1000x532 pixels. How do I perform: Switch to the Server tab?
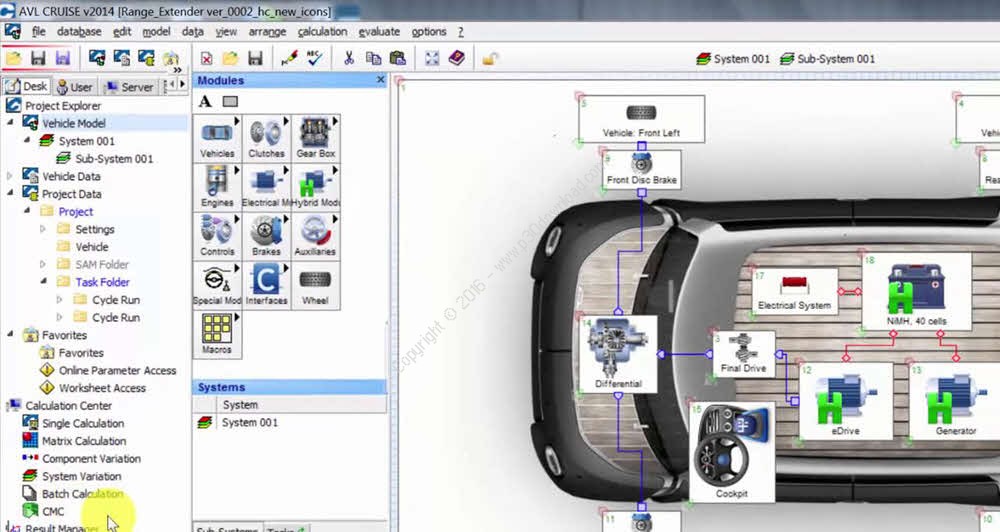(128, 87)
